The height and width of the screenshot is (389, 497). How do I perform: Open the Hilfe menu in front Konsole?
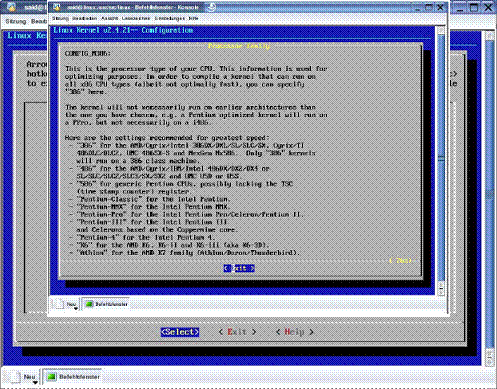click(193, 19)
